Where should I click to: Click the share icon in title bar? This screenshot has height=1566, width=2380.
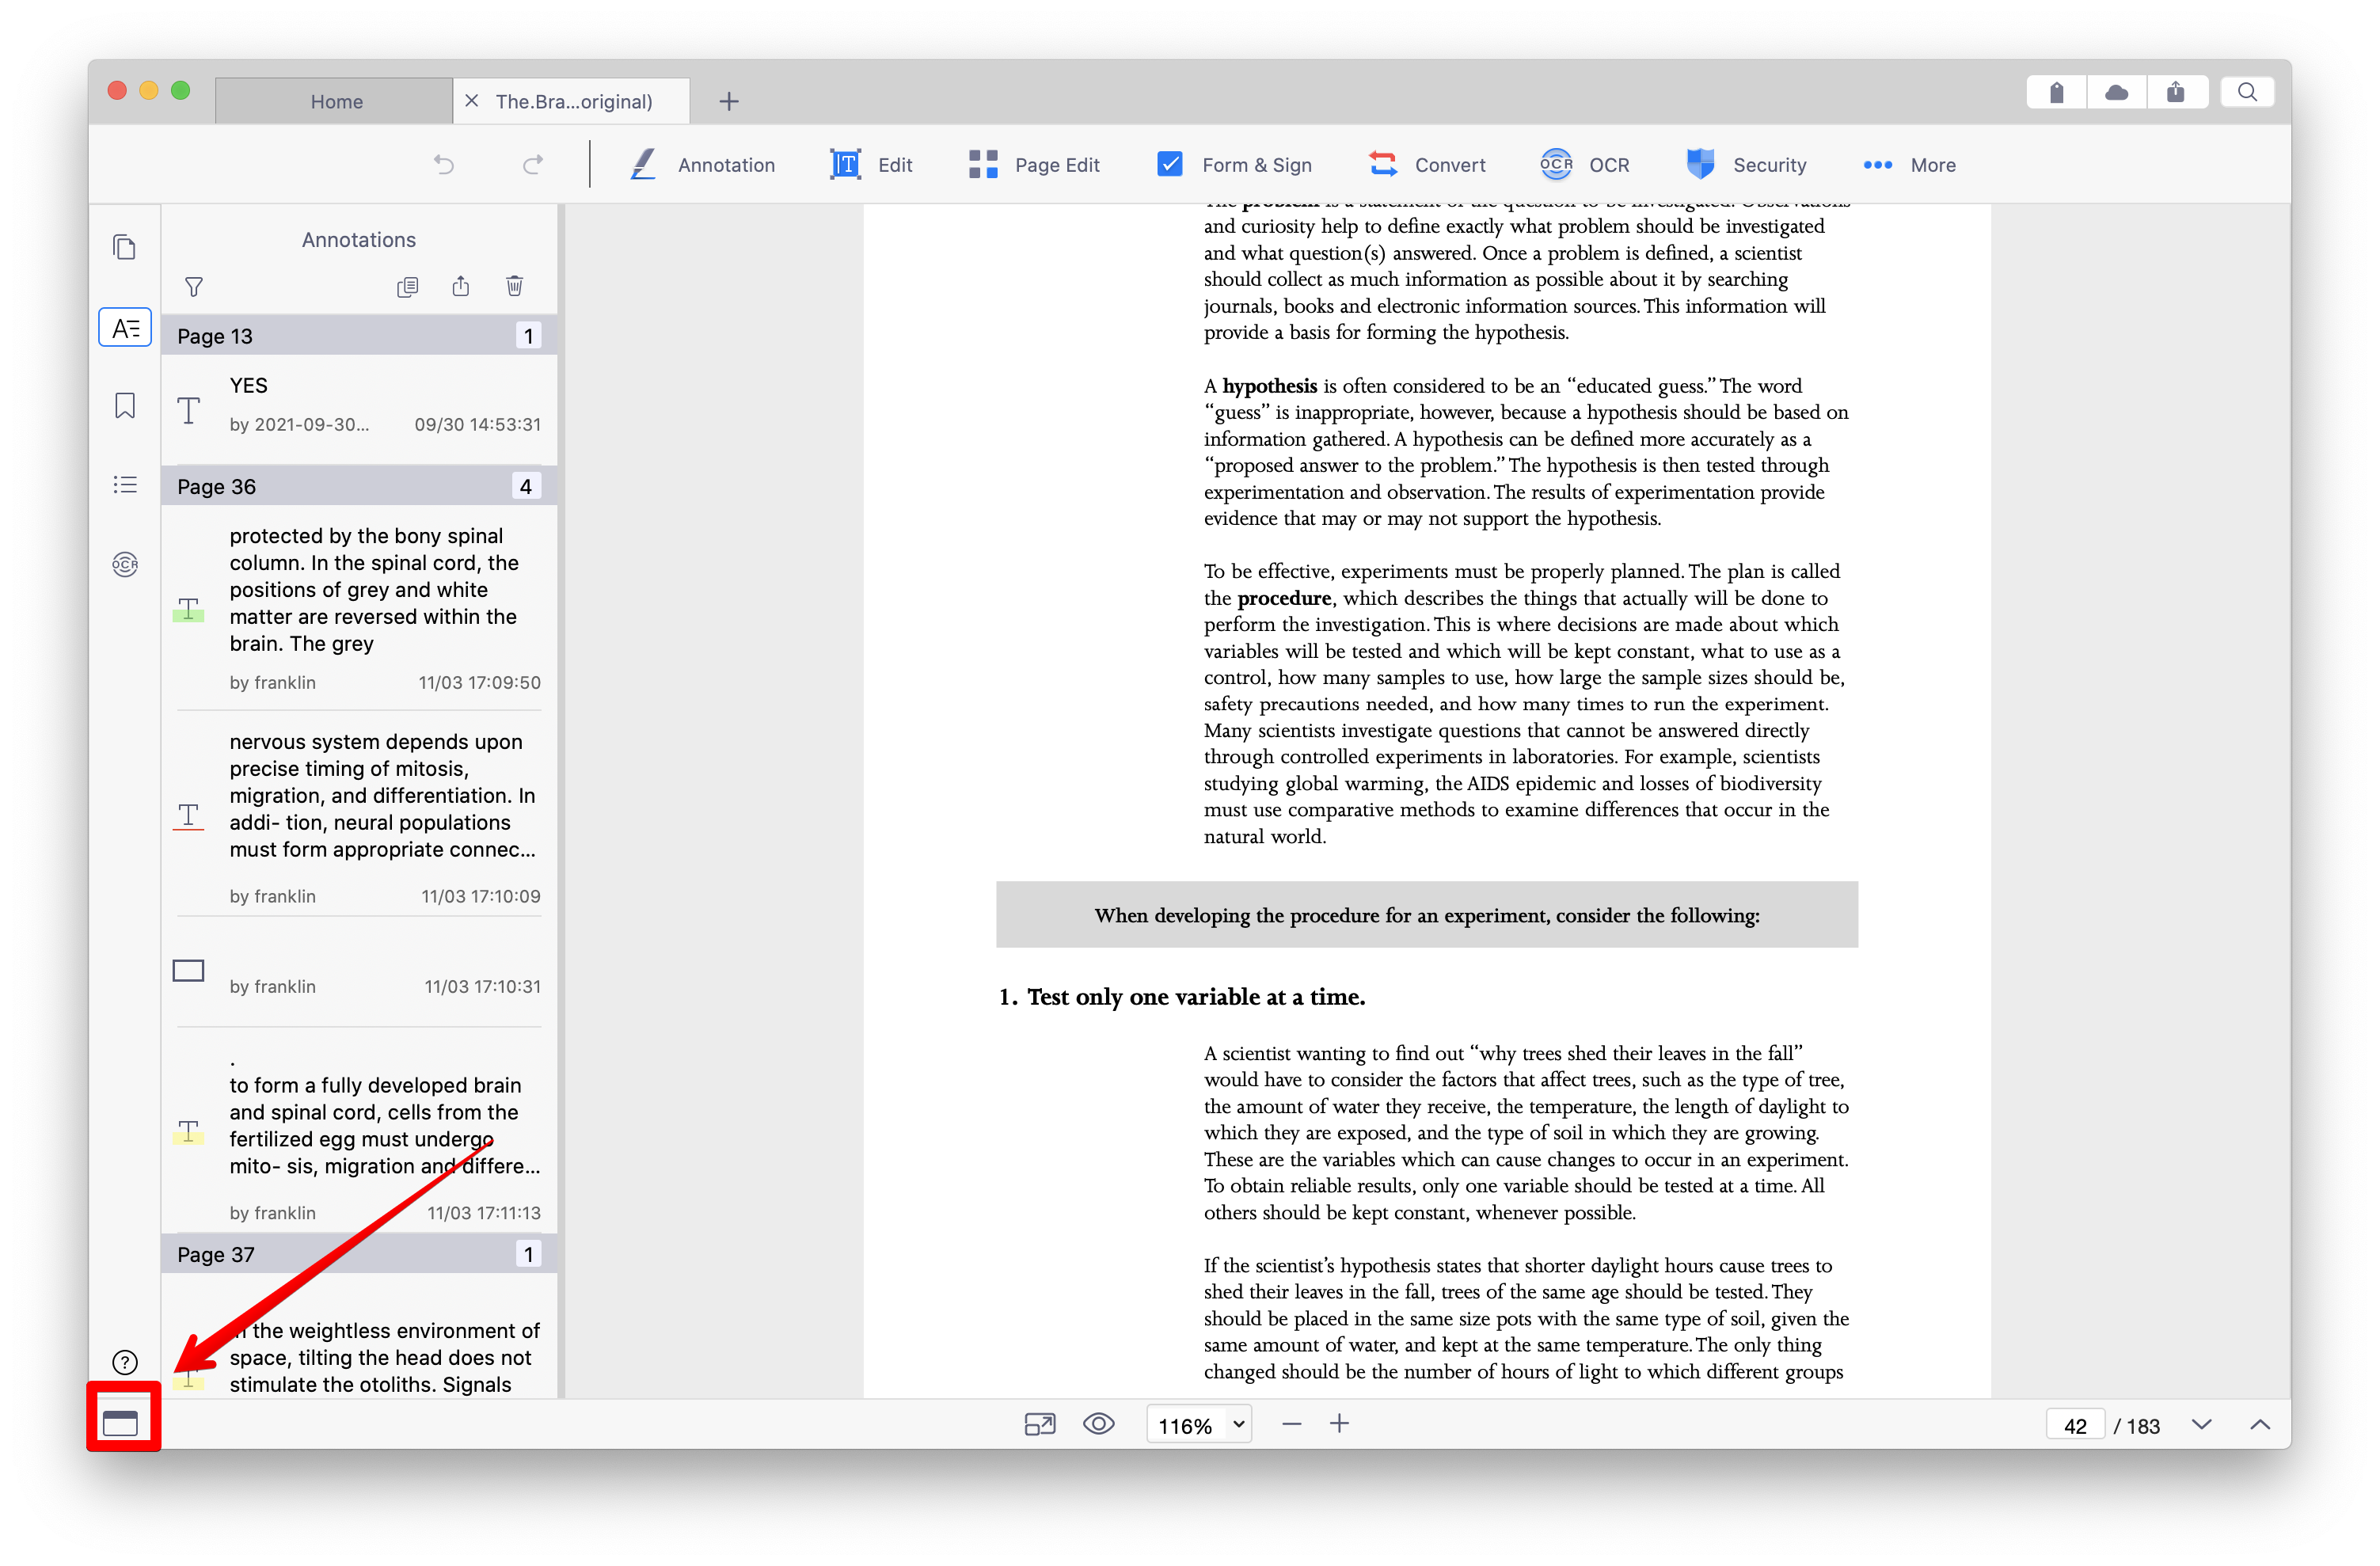click(x=2175, y=93)
